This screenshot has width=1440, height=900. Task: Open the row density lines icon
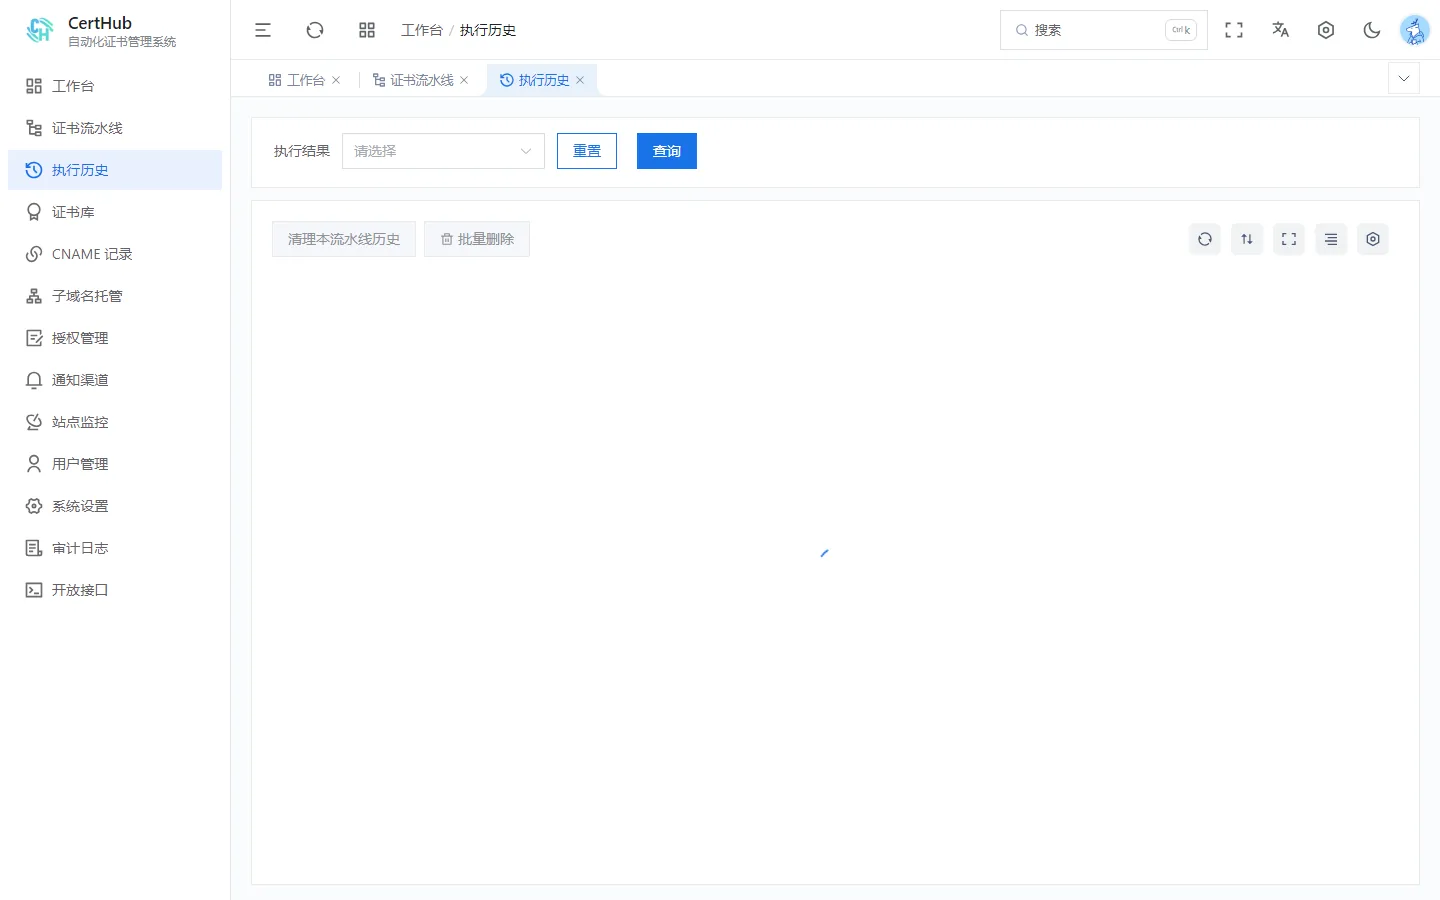1331,239
